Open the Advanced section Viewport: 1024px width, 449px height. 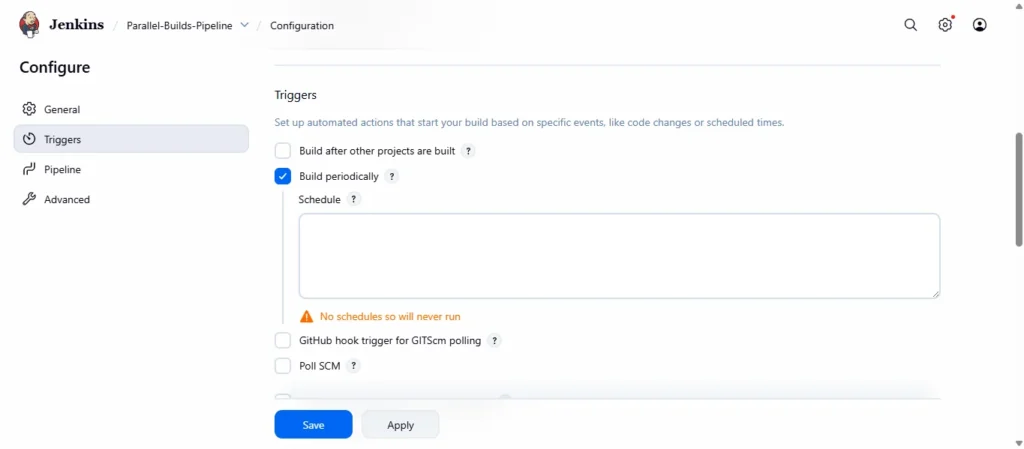click(66, 200)
